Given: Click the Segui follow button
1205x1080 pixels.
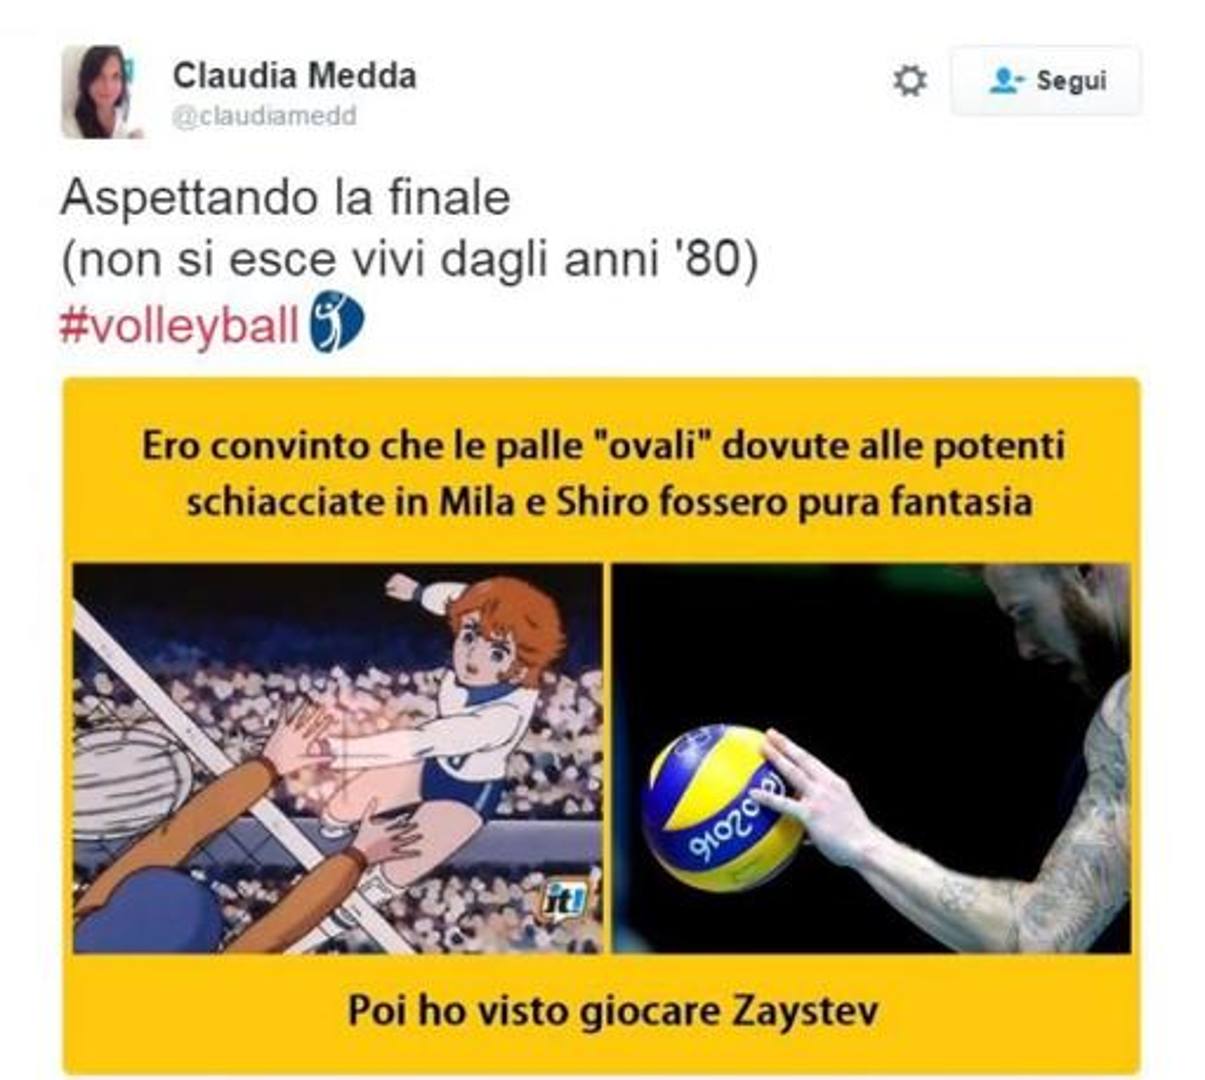Looking at the screenshot, I should pos(1045,80).
